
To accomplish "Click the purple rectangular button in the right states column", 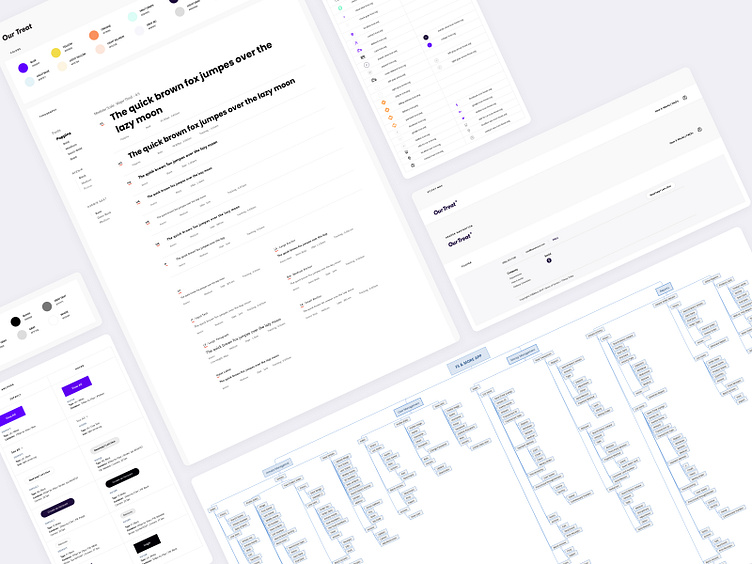I will click(77, 386).
